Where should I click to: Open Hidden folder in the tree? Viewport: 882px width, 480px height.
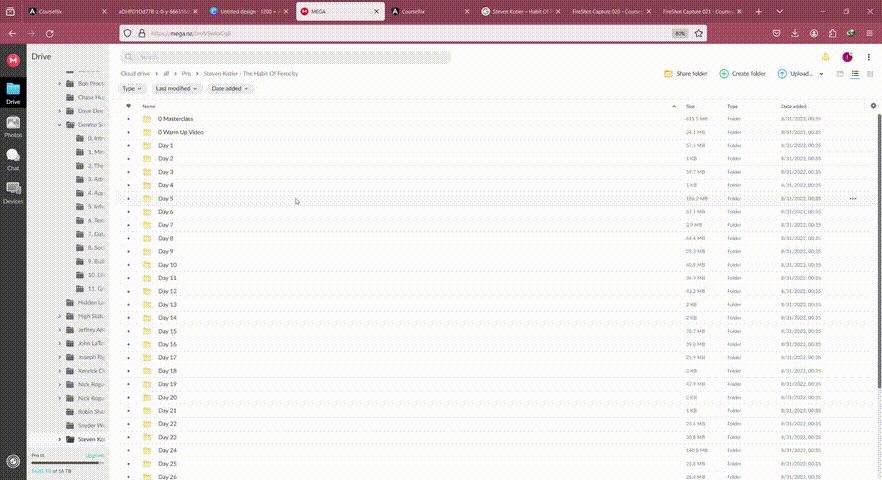click(x=86, y=302)
